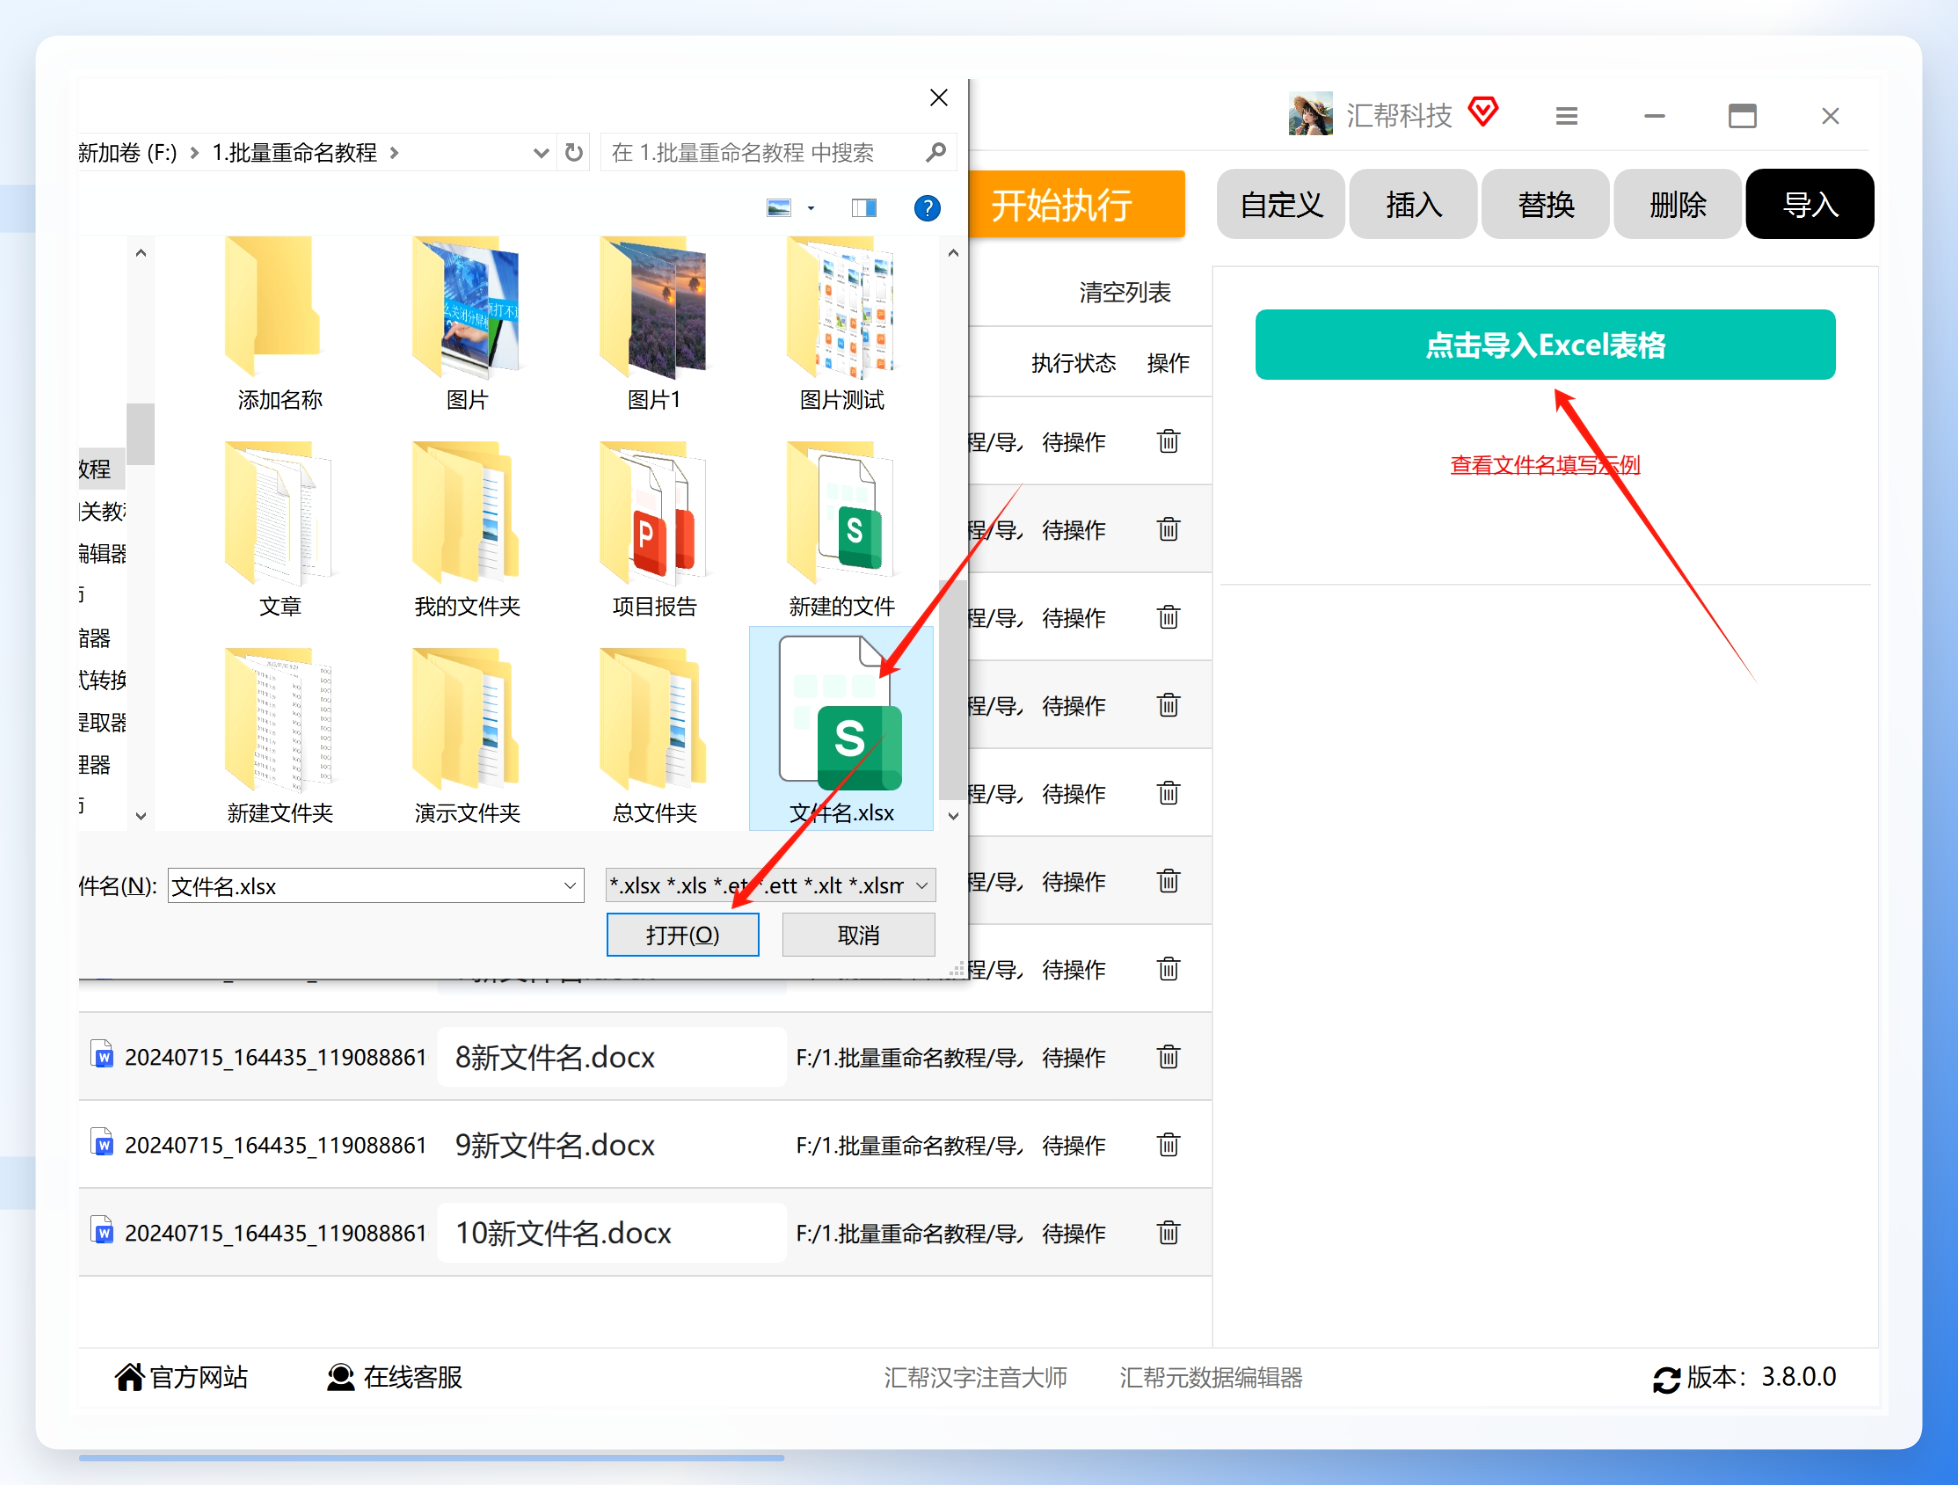Expand the chevron after 新加卷 (F:)
Viewport: 1958px width, 1485px height.
click(194, 153)
